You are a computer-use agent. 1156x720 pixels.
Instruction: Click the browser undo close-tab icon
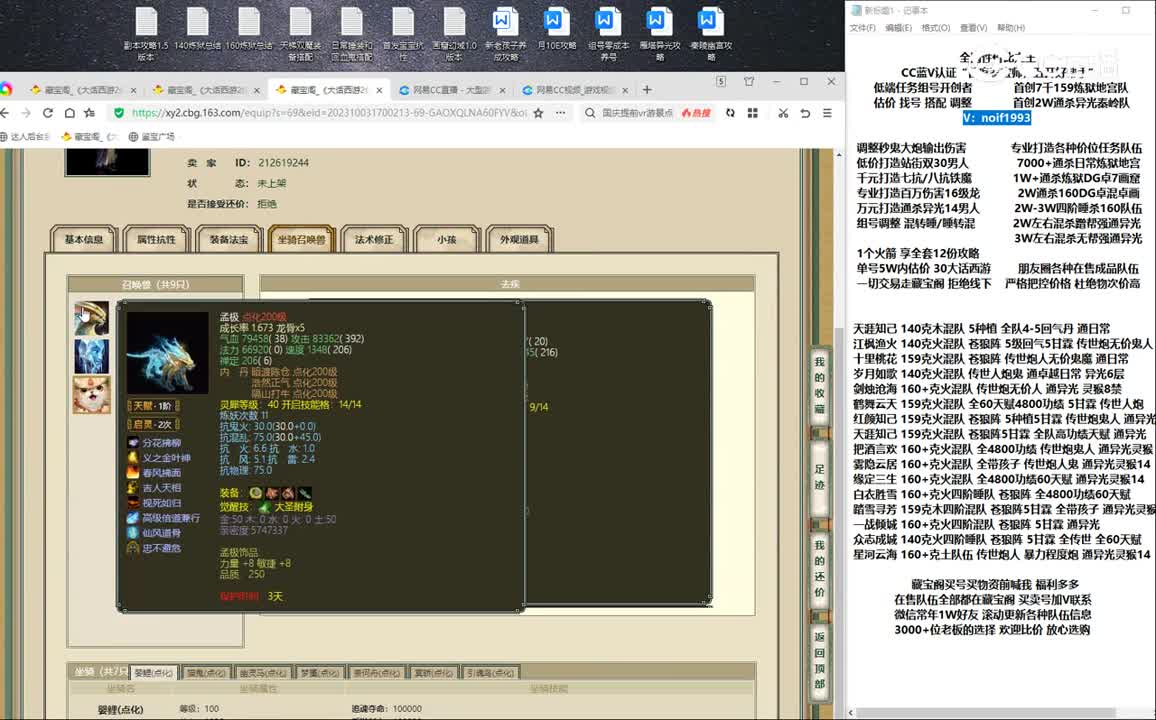805,113
